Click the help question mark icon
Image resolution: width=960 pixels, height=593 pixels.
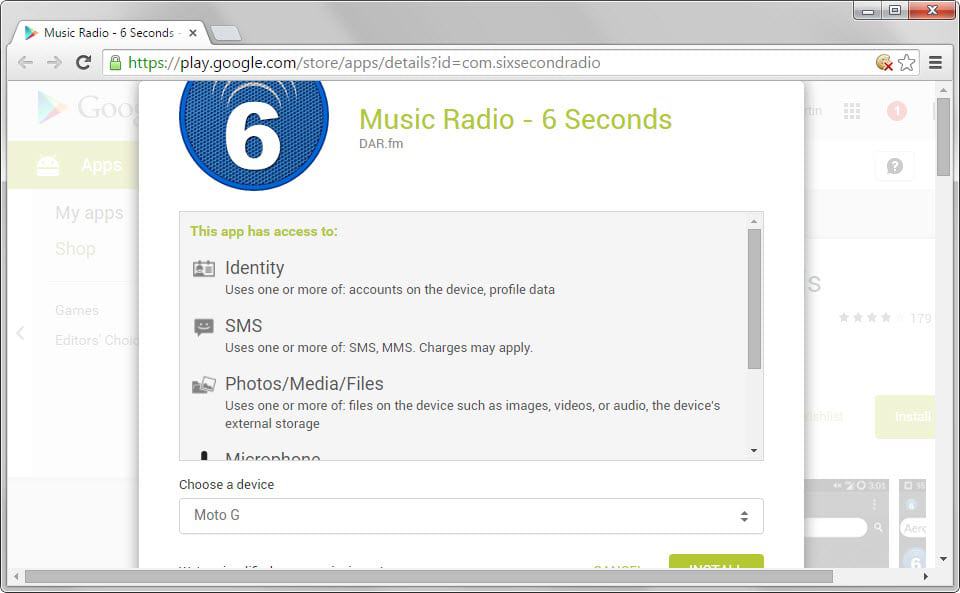click(x=894, y=166)
